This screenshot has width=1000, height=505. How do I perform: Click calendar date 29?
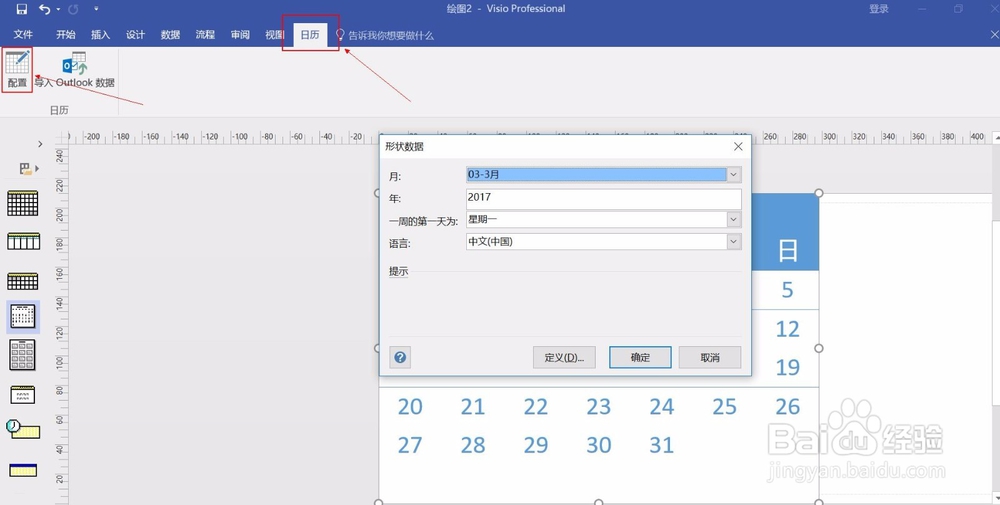tap(536, 445)
